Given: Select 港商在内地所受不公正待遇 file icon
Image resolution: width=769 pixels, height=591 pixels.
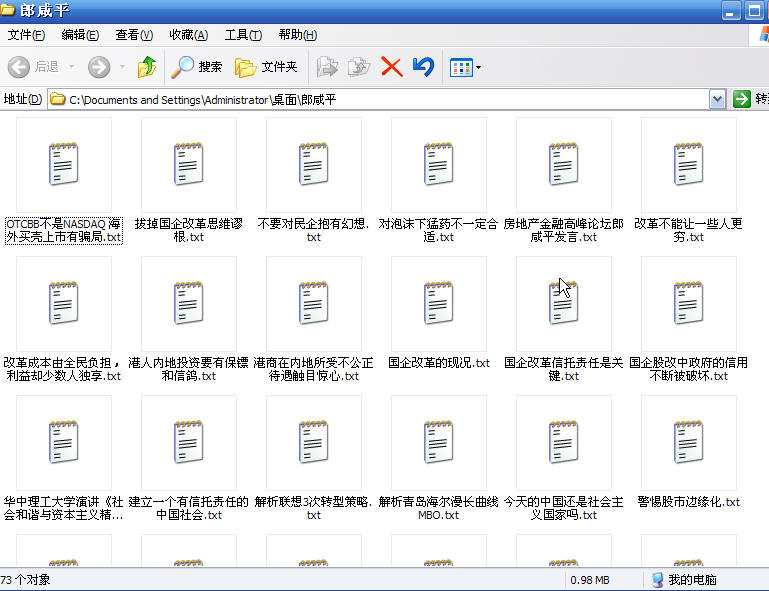Looking at the screenshot, I should click(314, 303).
